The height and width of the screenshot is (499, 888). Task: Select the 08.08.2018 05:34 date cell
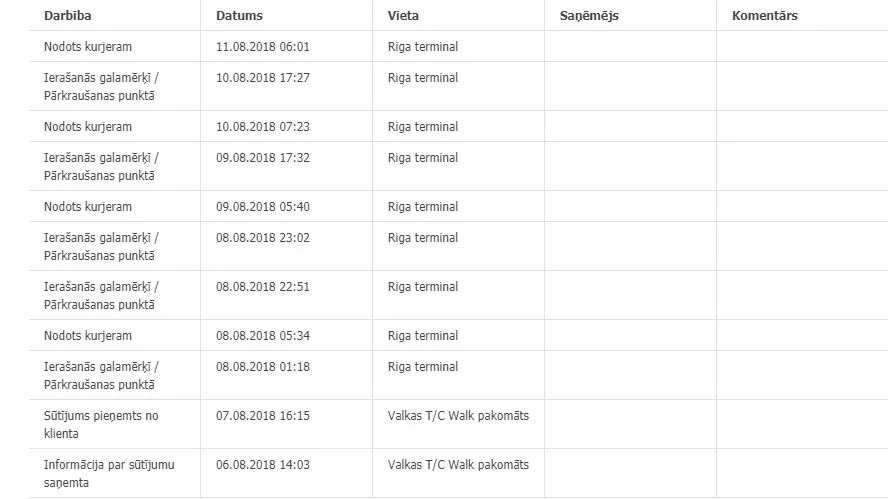tap(263, 336)
